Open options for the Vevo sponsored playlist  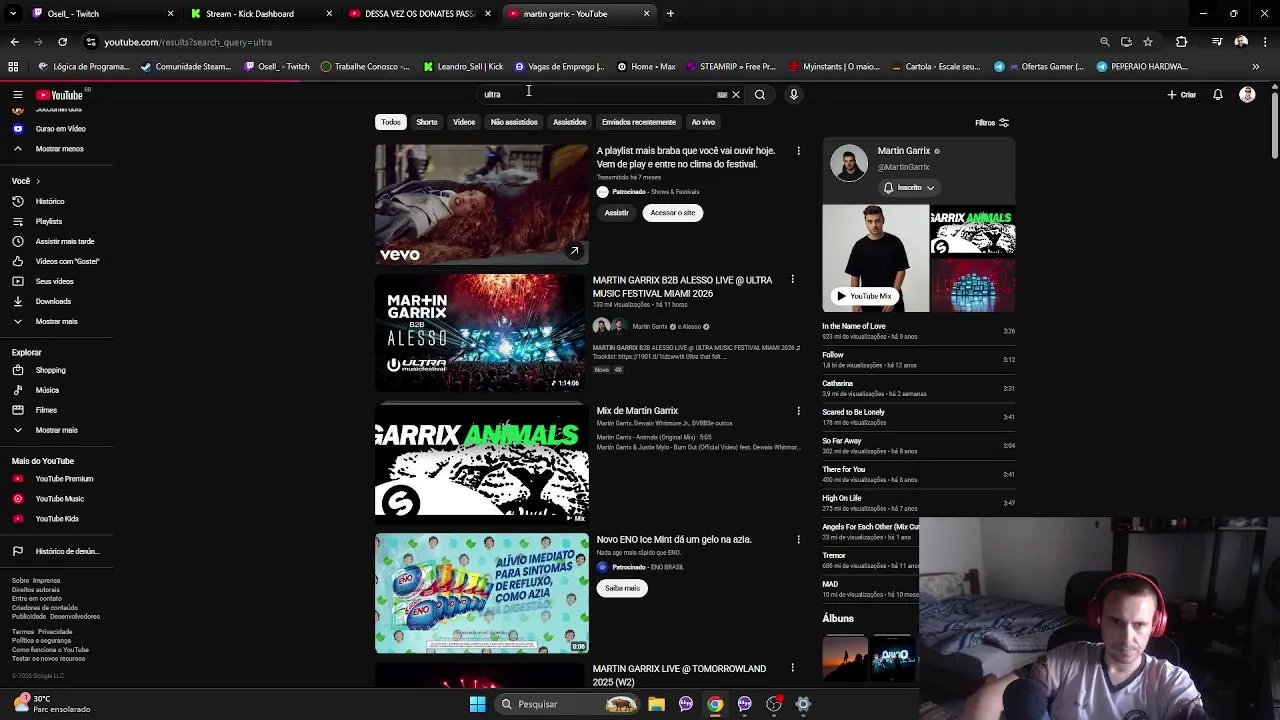tap(798, 151)
